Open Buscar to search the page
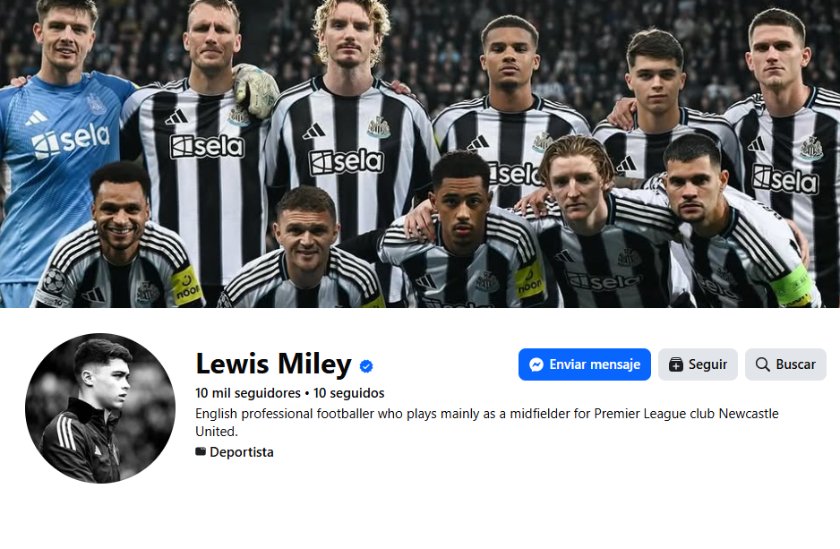 [785, 365]
